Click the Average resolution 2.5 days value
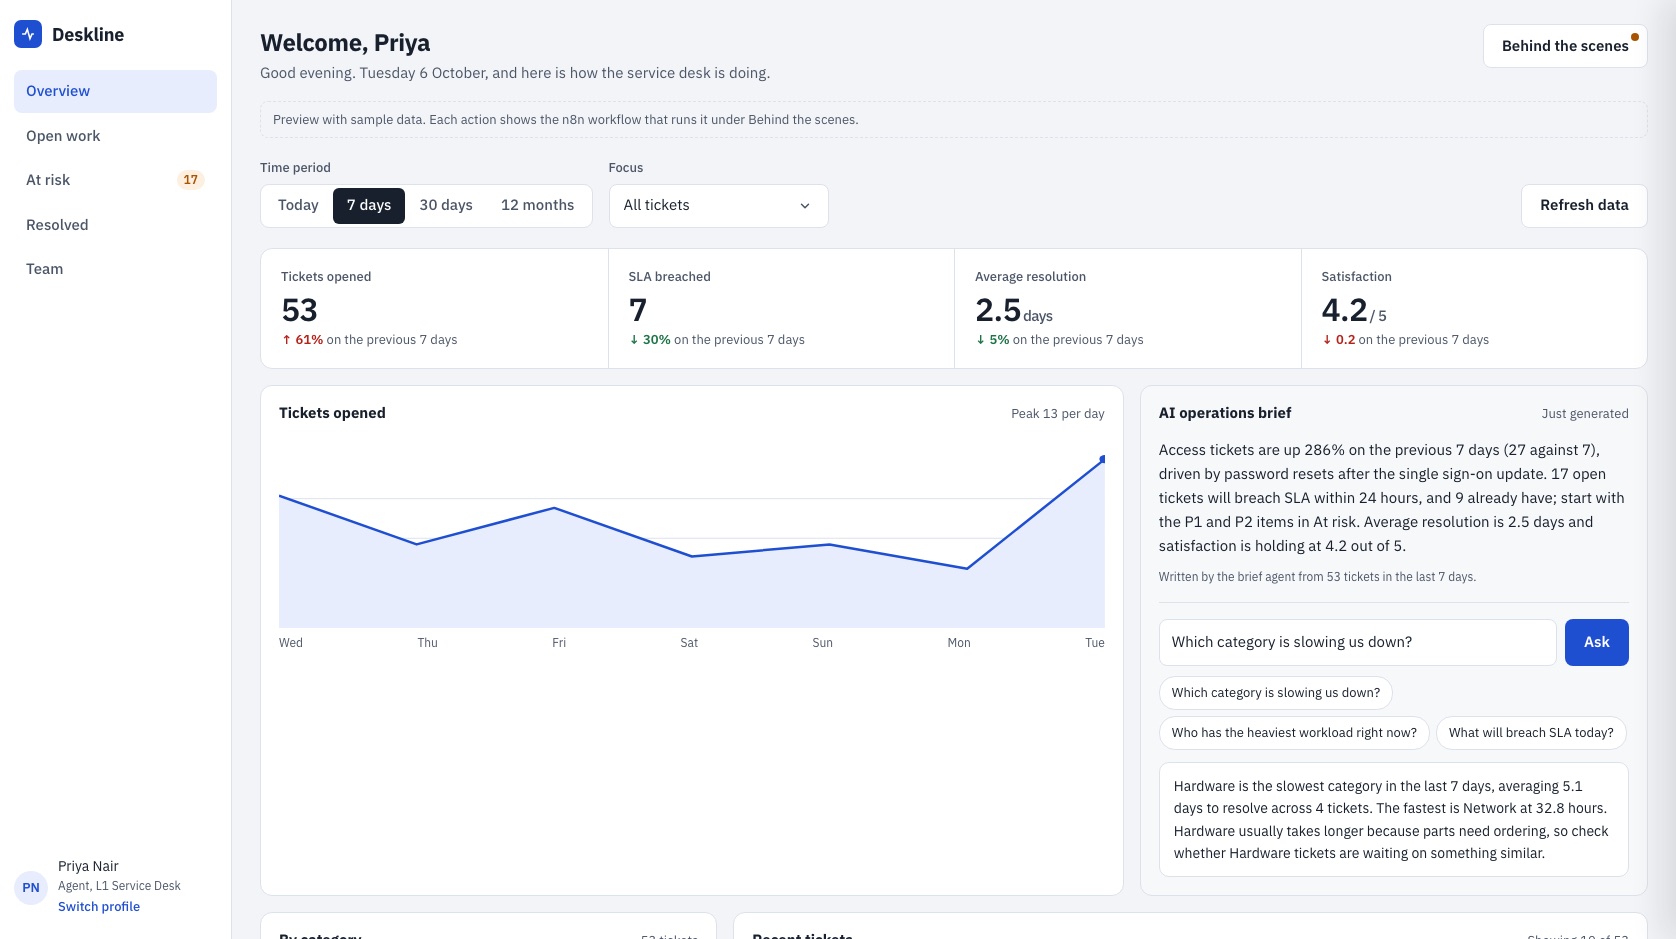This screenshot has width=1676, height=939. pos(1014,311)
